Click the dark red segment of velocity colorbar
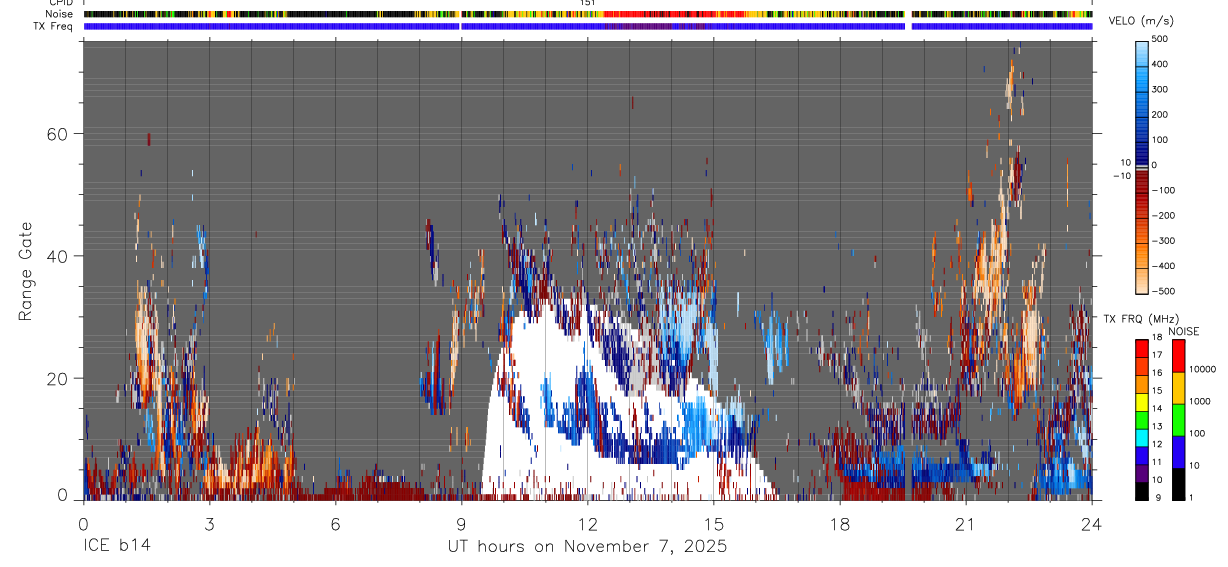This screenshot has width=1228, height=567. 1141,183
